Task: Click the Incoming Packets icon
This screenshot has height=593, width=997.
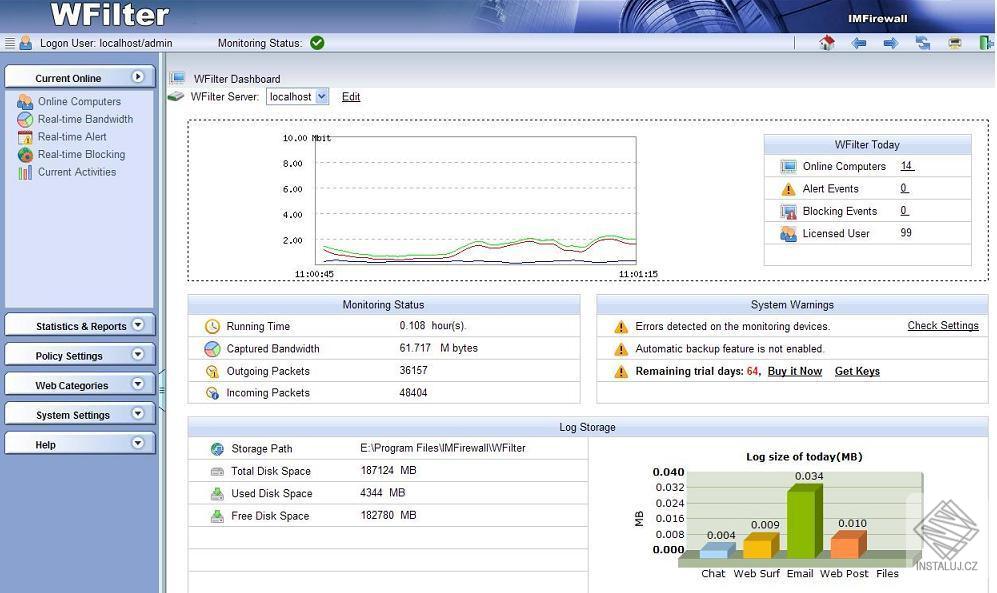Action: point(212,393)
